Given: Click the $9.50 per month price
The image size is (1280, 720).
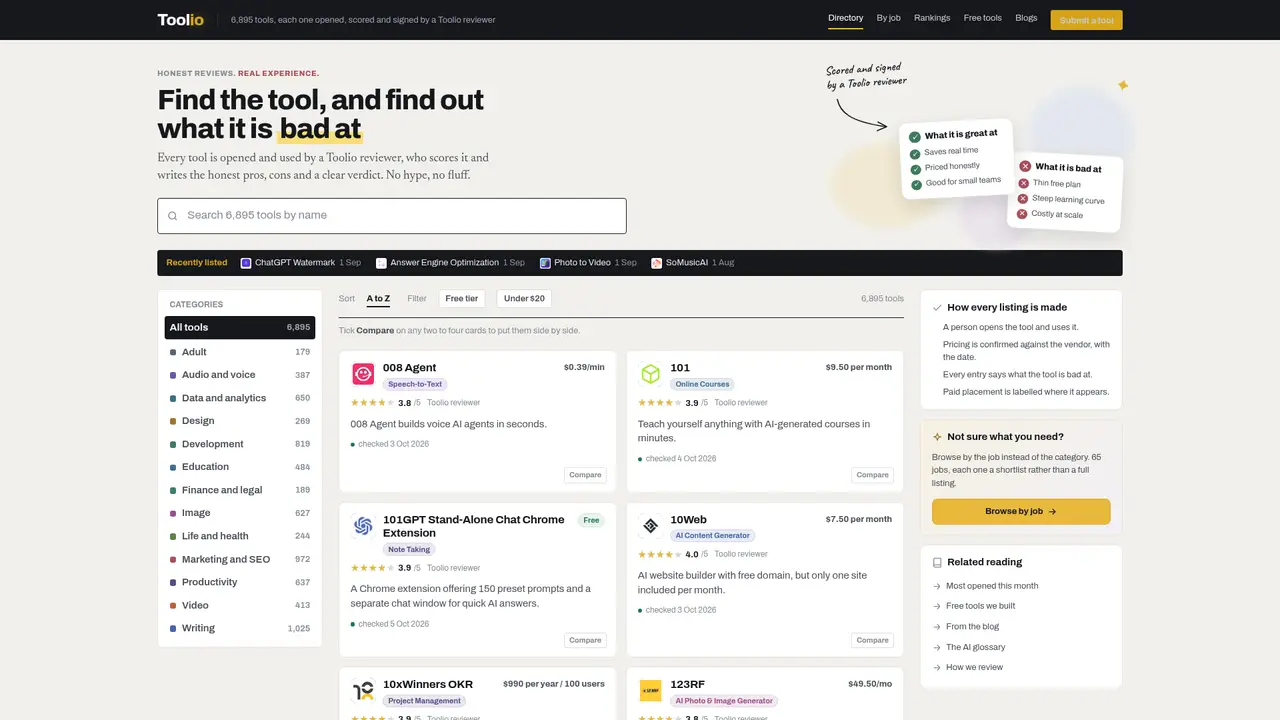Looking at the screenshot, I should pyautogui.click(x=859, y=367).
